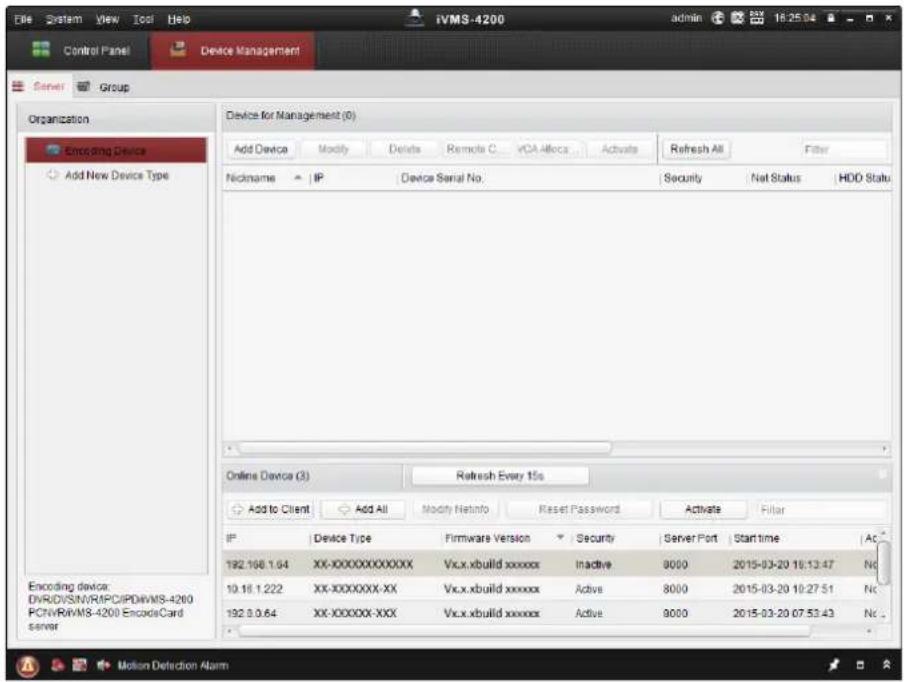Click the upper table Security column header
Image resolution: width=904 pixels, height=682 pixels.
click(702, 178)
